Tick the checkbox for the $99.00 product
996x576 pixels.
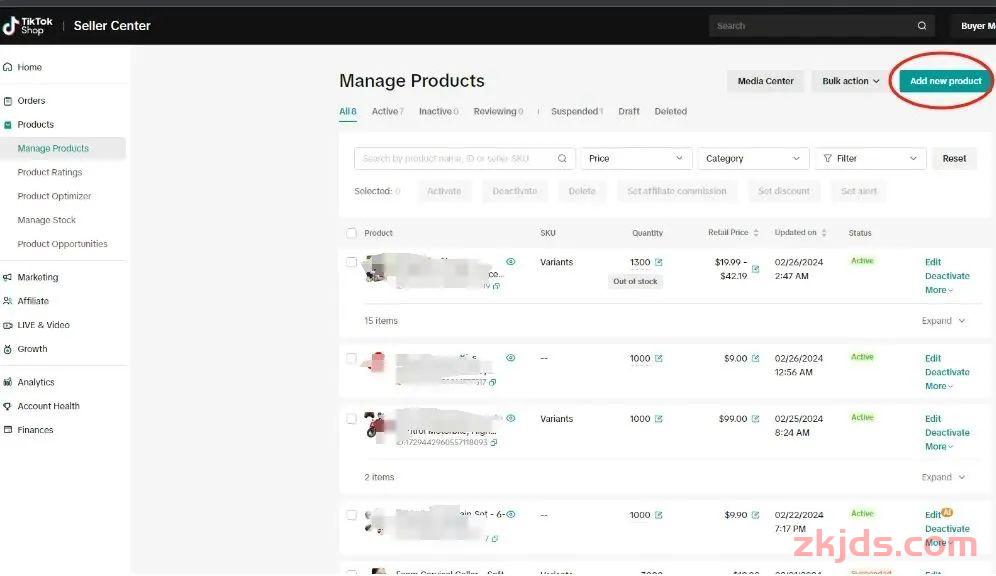[x=351, y=419]
